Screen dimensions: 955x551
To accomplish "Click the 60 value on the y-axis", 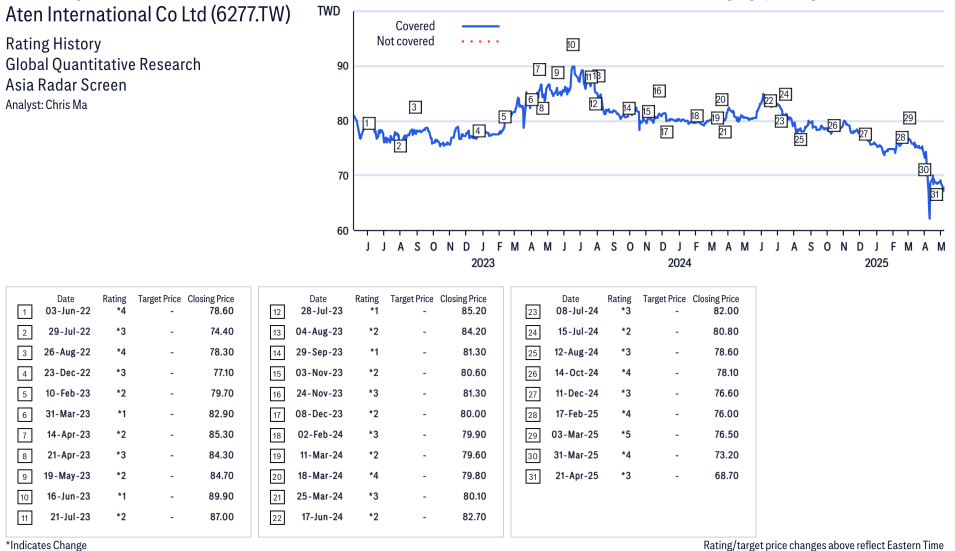I will click(x=343, y=231).
